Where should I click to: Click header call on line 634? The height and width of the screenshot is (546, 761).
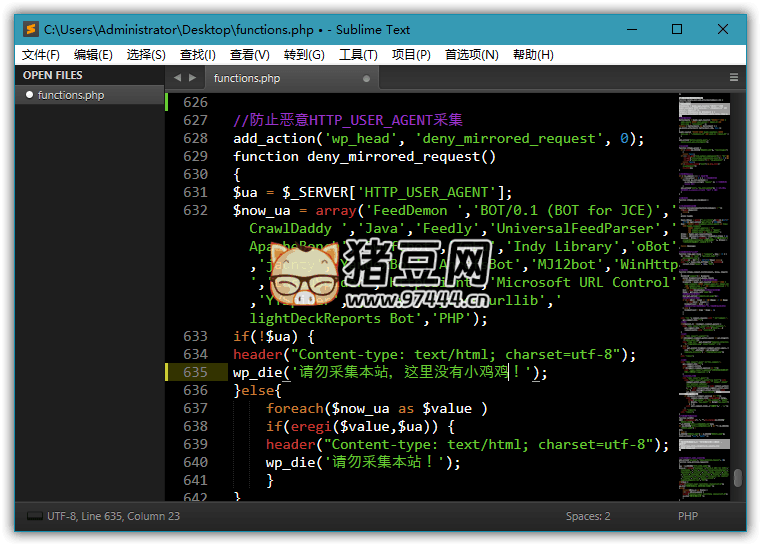tap(434, 355)
